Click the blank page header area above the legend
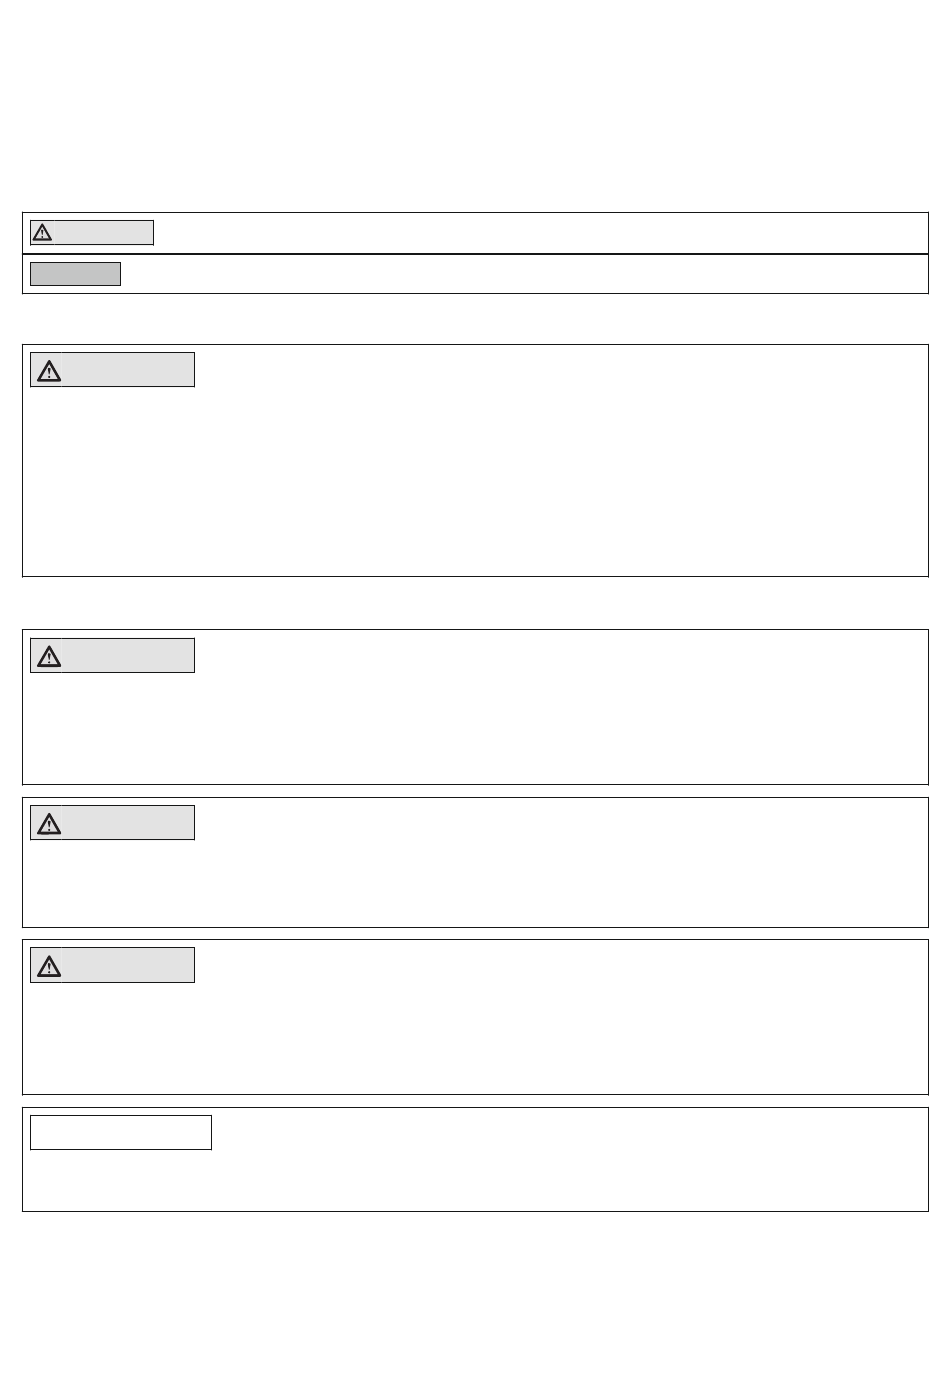The width and height of the screenshot is (950, 1383). pos(475,105)
